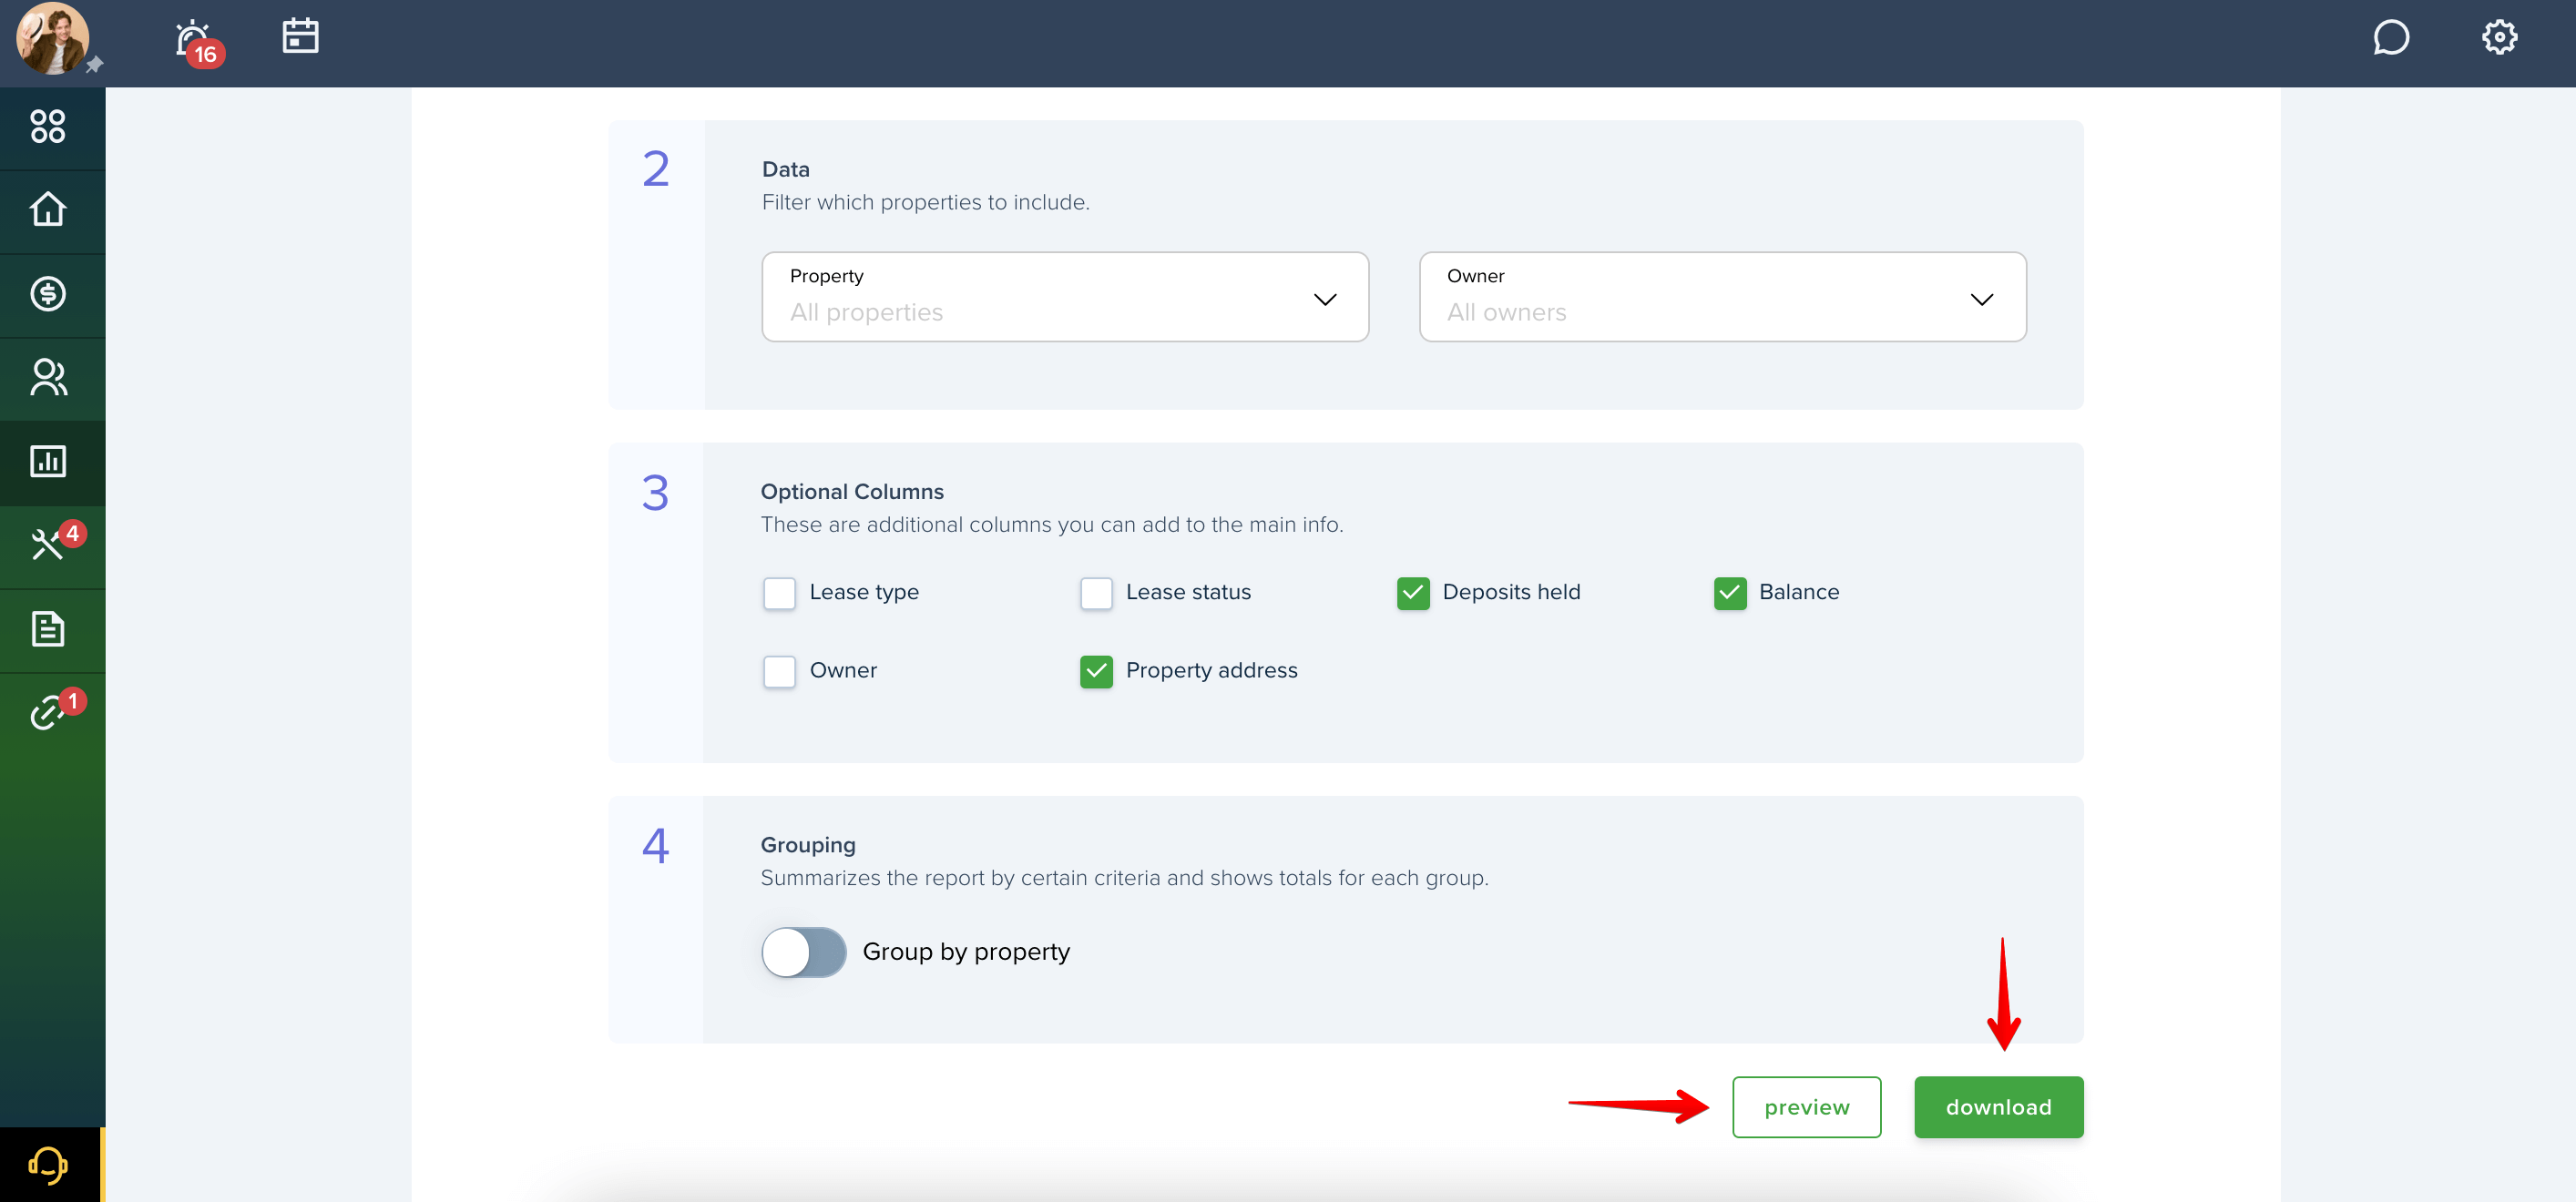Click the Optional Columns heading
2576x1202 pixels.
pos(852,492)
